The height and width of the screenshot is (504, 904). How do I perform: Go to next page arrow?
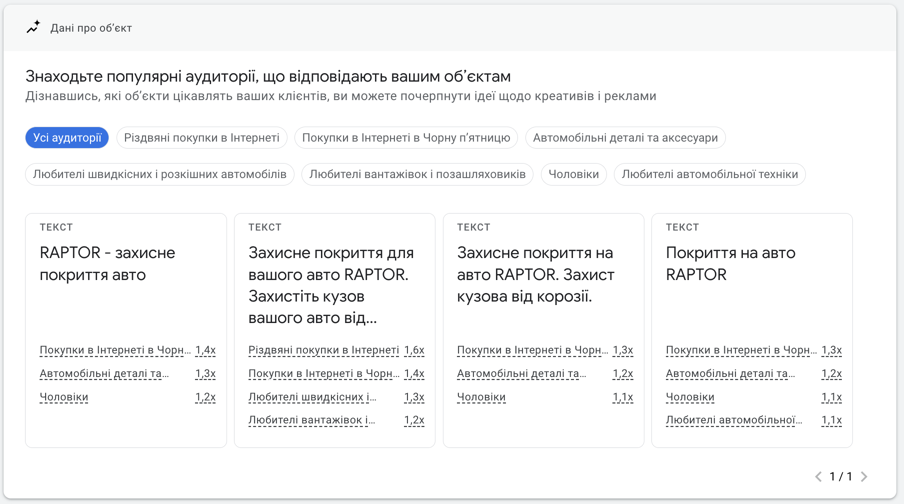[864, 476]
